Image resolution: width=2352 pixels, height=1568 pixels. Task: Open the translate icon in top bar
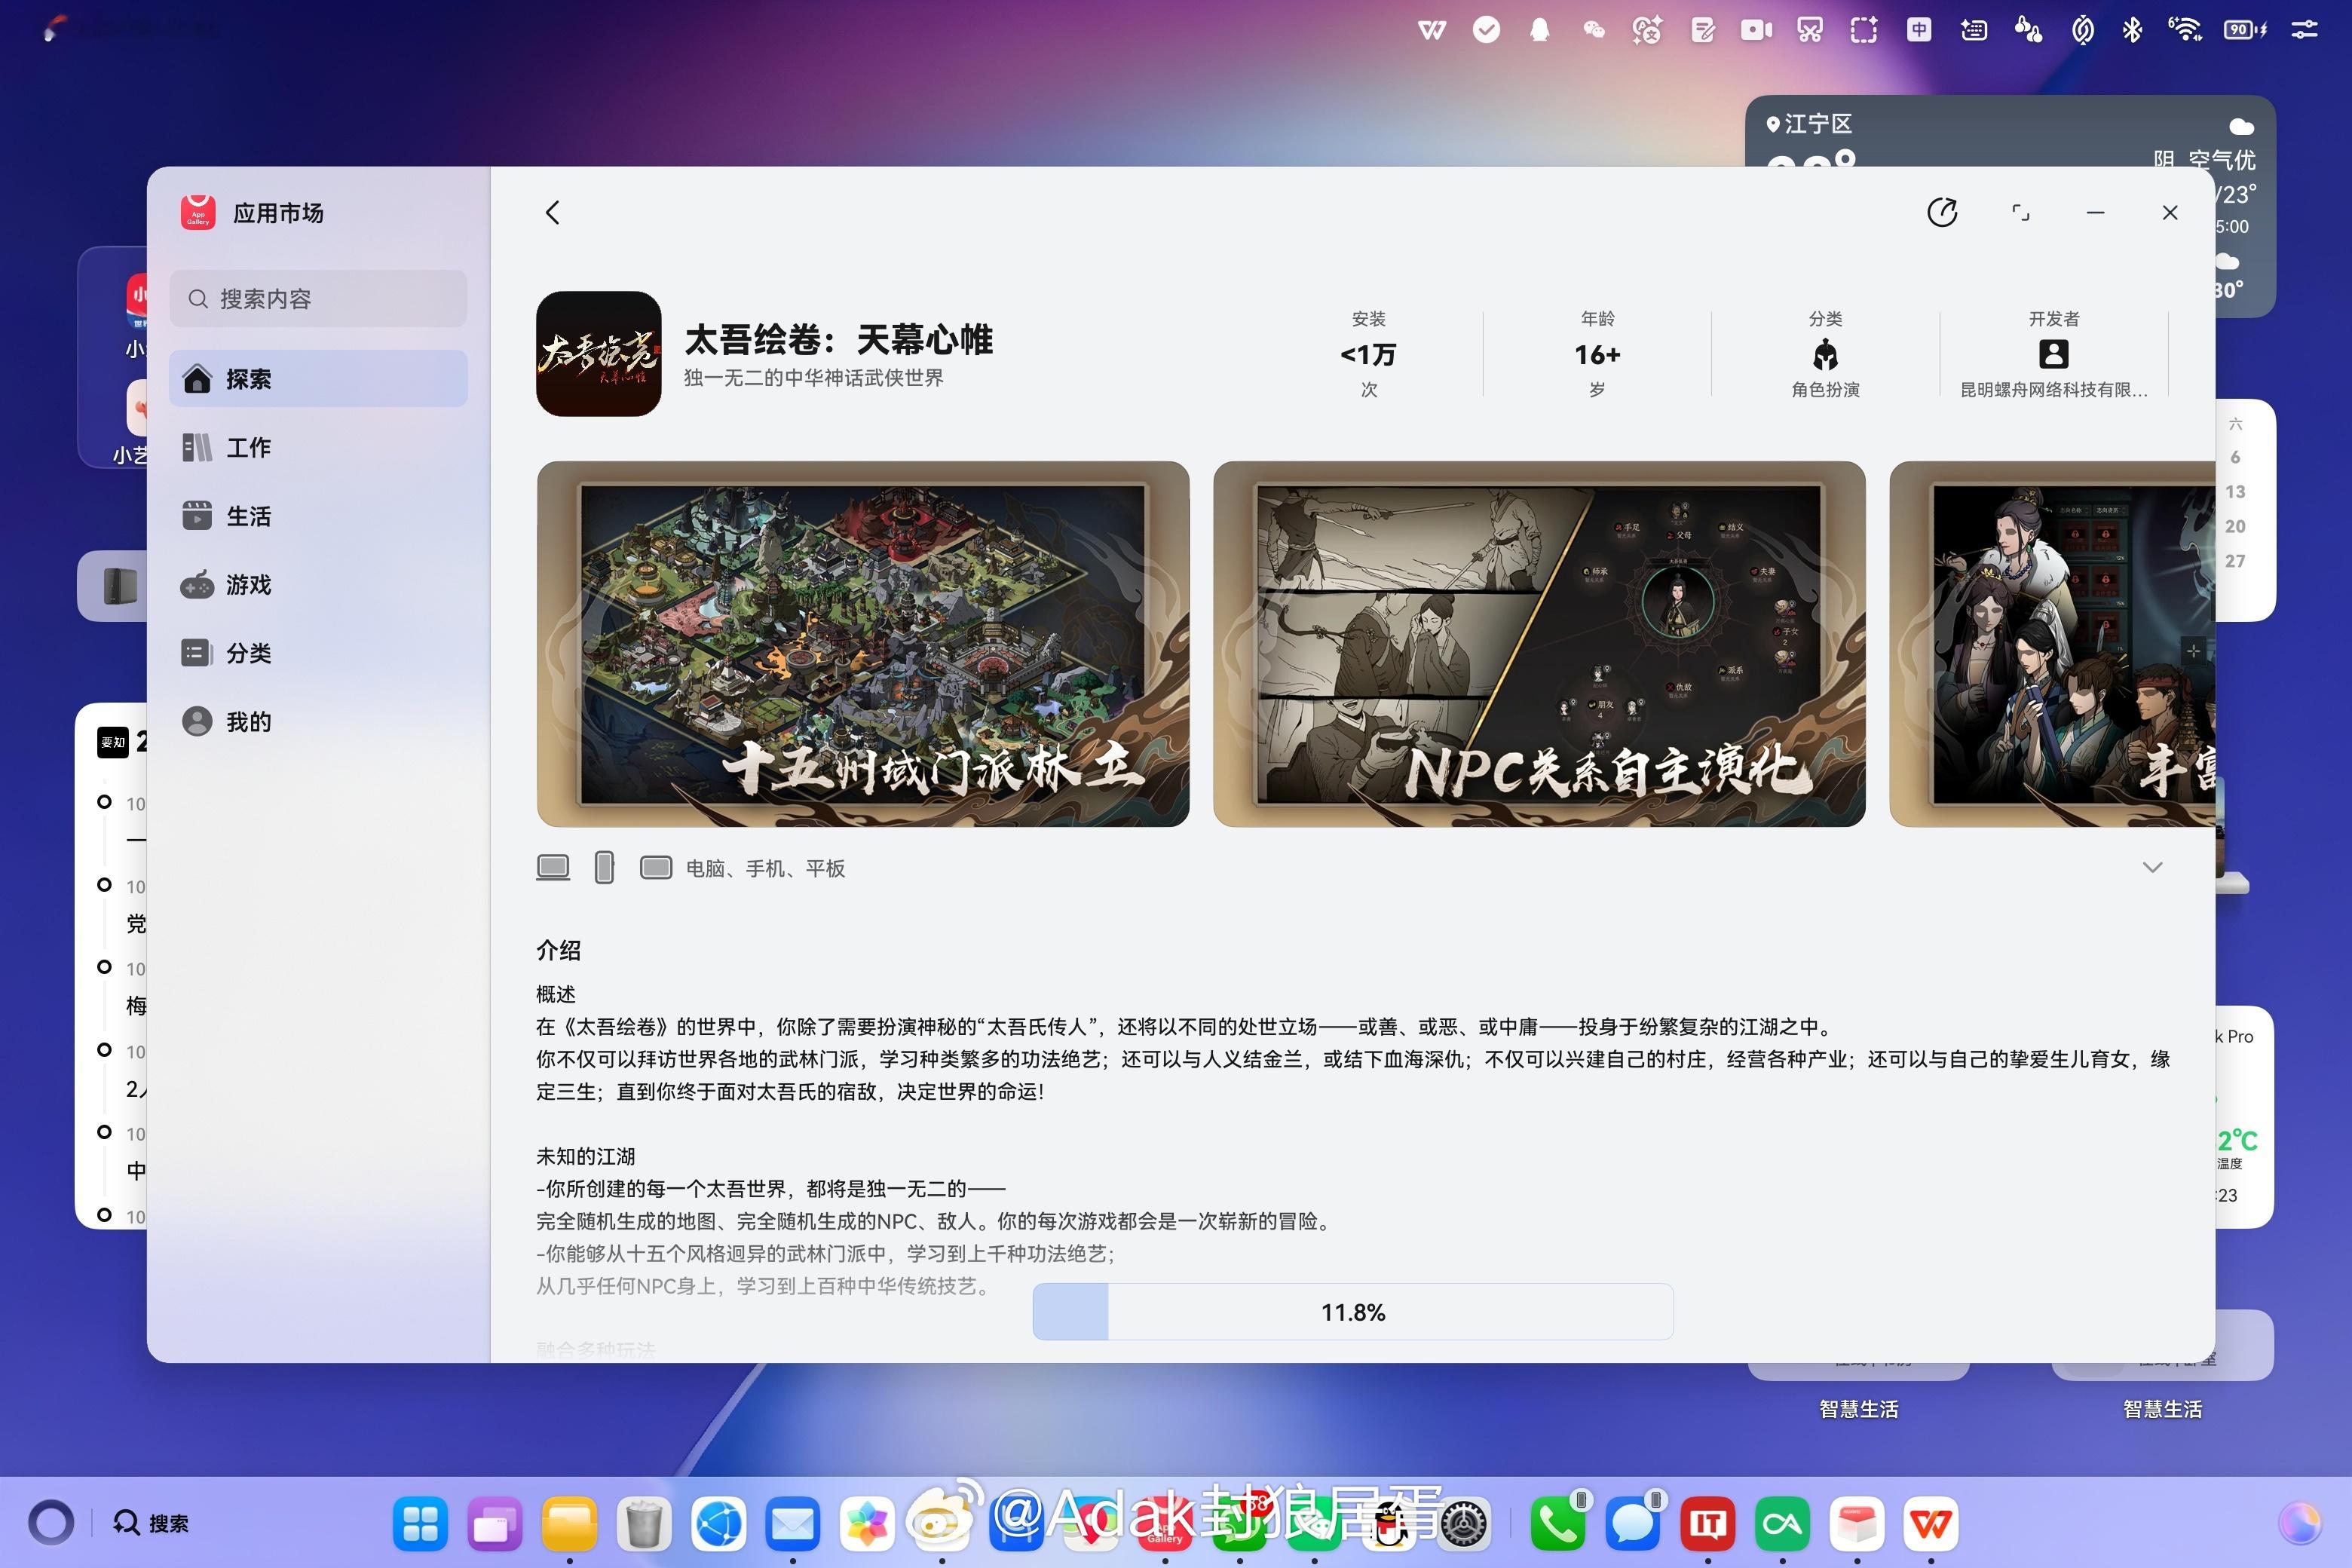click(1647, 30)
